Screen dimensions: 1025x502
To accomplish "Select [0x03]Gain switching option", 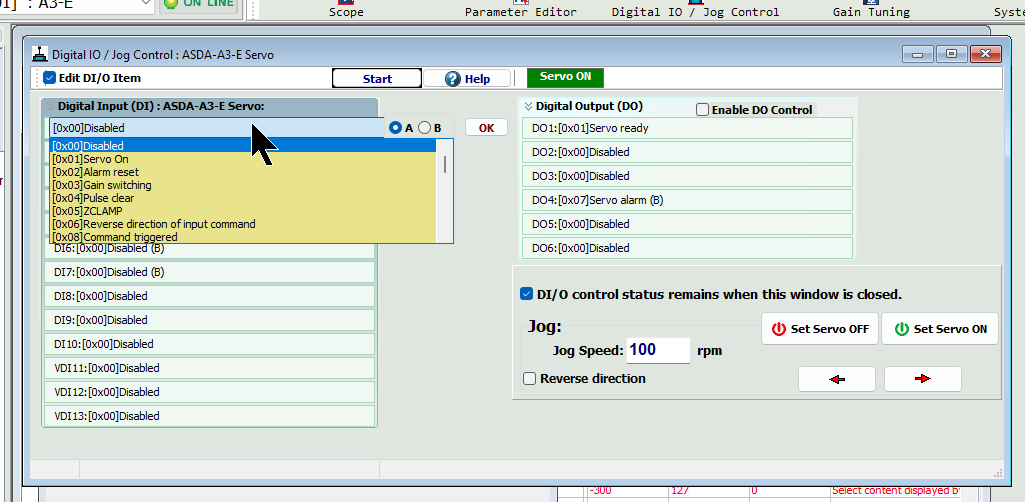I will (243, 185).
